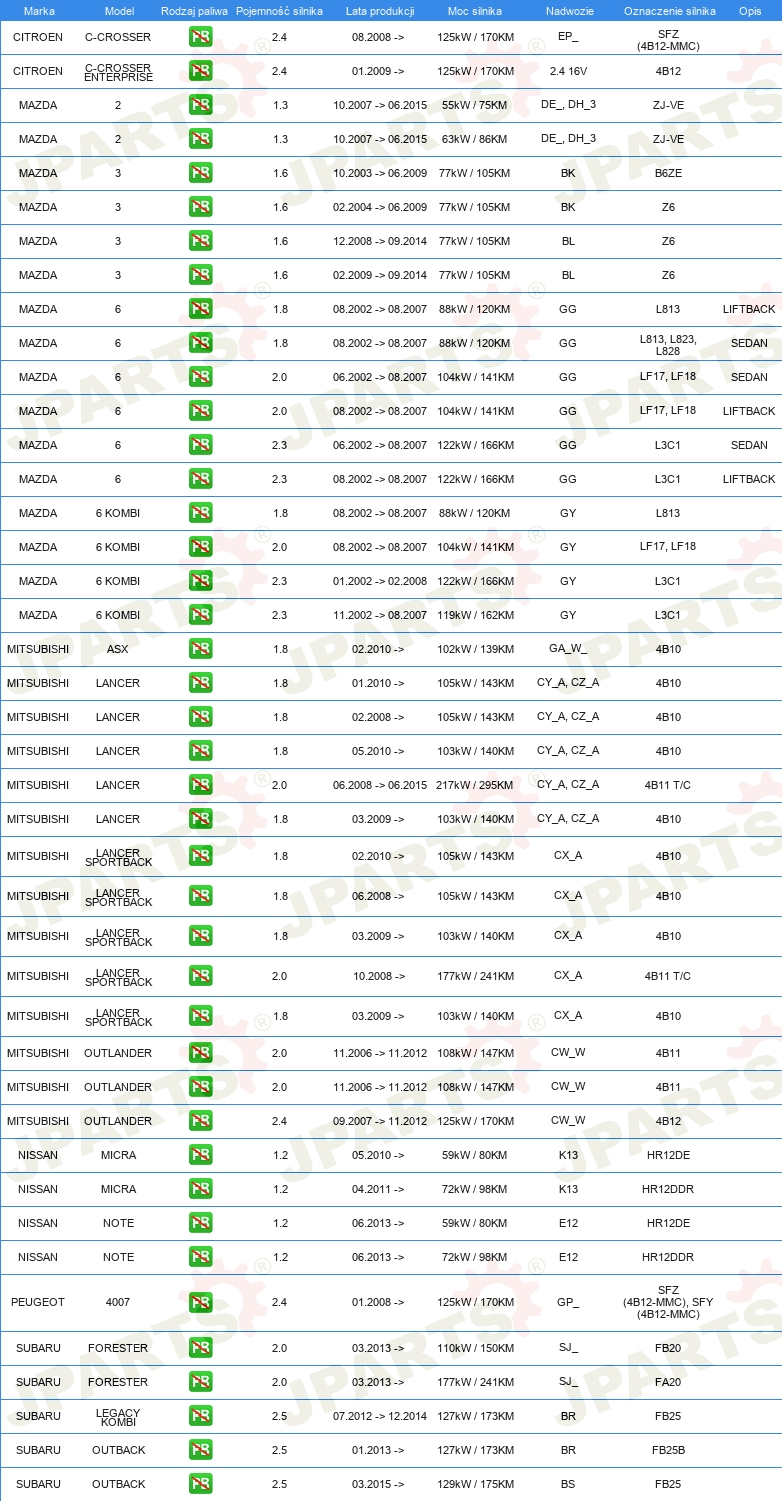Select date range 07.2012 -> 12.2014
The image size is (782, 1501).
[379, 1416]
